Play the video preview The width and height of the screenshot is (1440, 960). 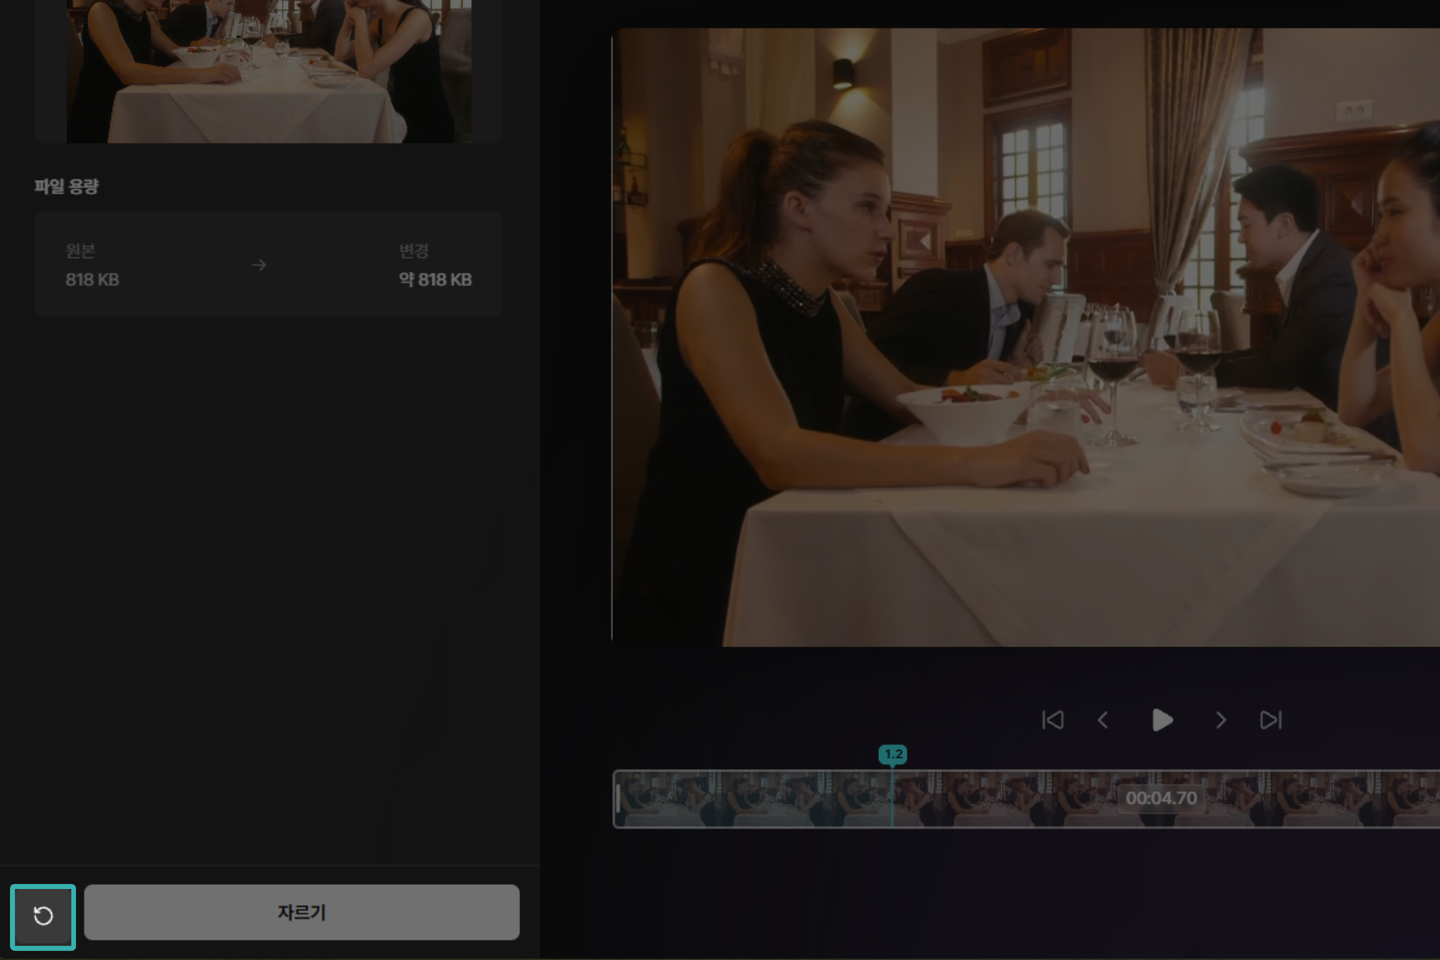(x=1161, y=720)
